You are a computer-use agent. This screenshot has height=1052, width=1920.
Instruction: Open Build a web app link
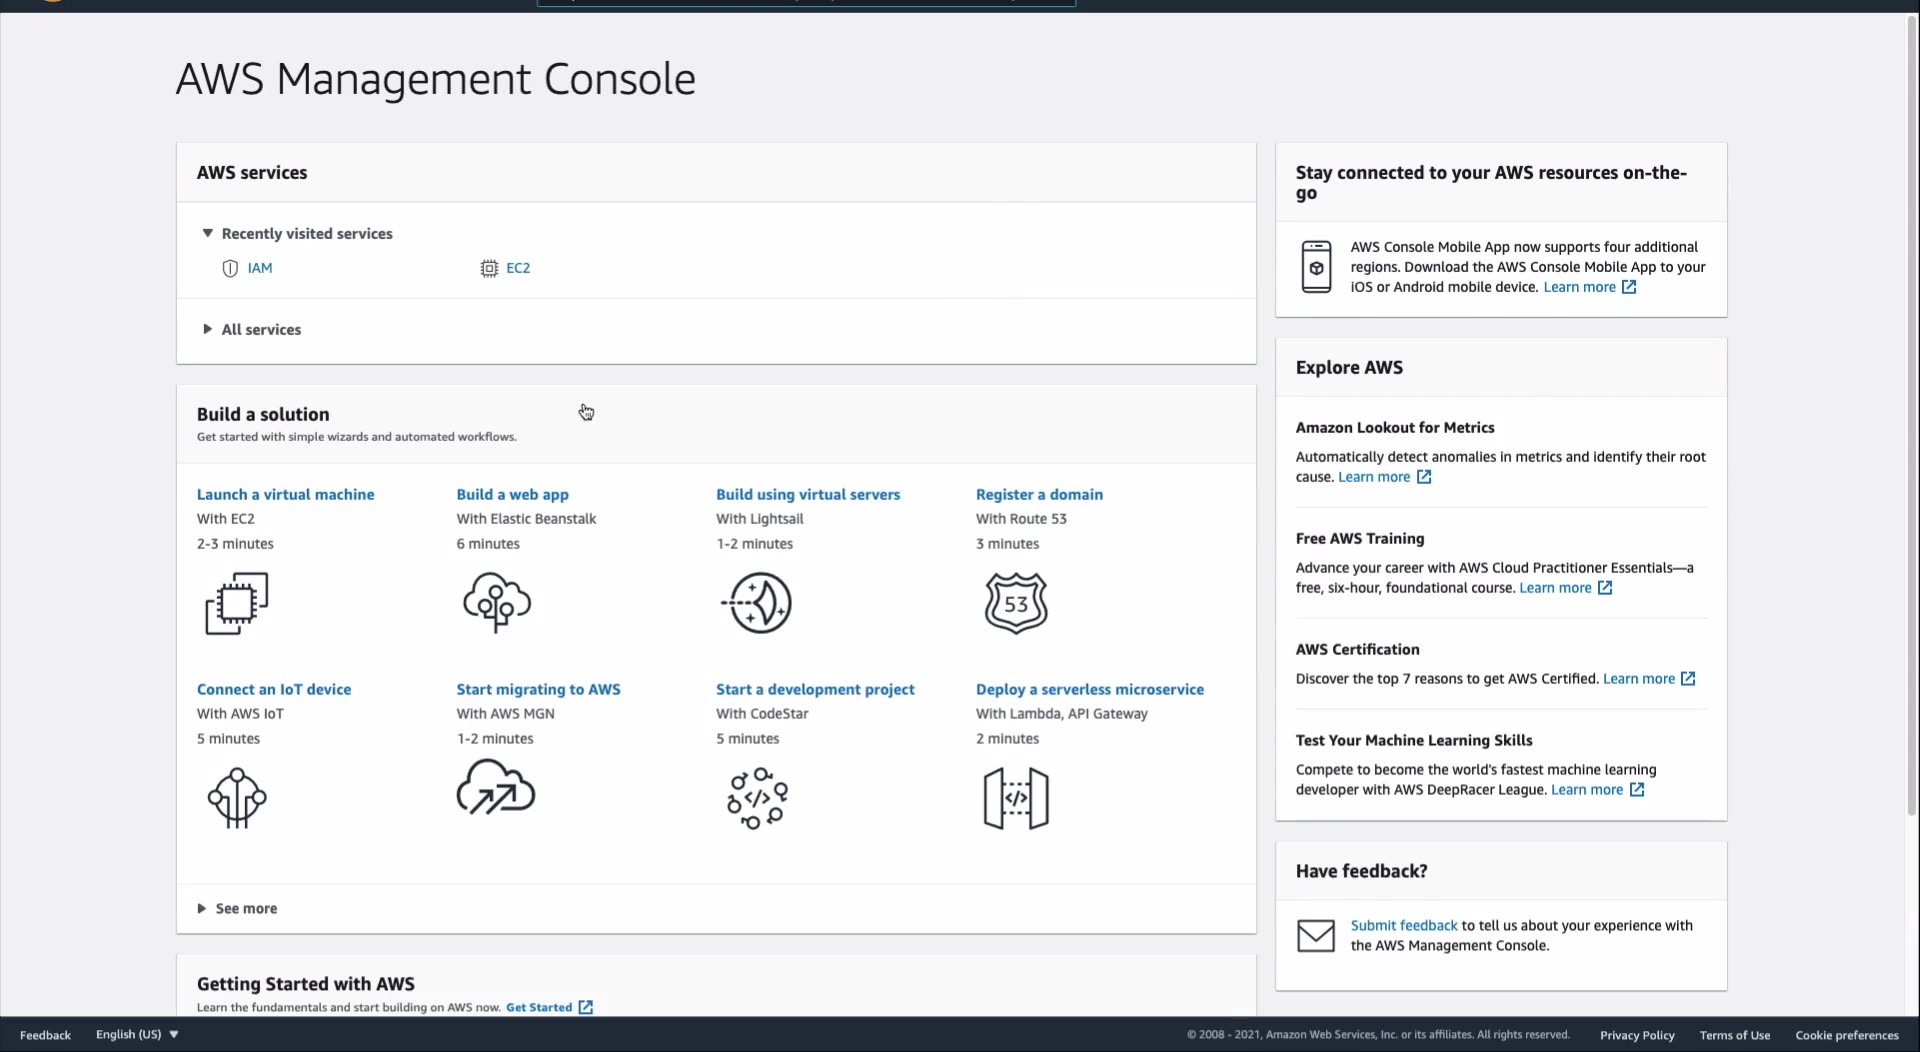click(513, 494)
